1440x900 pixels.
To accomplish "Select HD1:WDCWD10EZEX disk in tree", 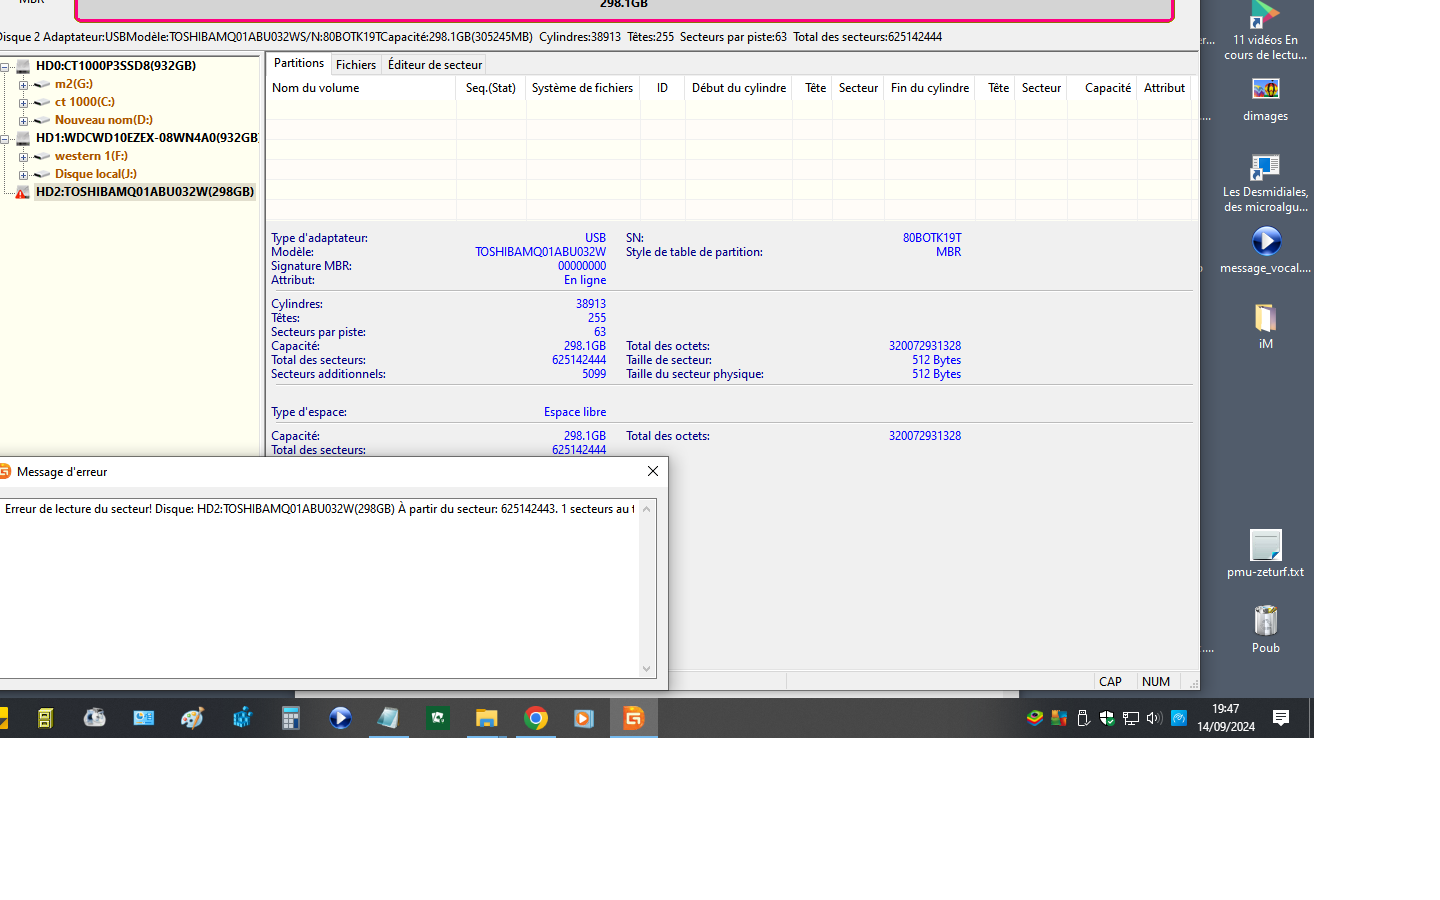I will click(147, 138).
